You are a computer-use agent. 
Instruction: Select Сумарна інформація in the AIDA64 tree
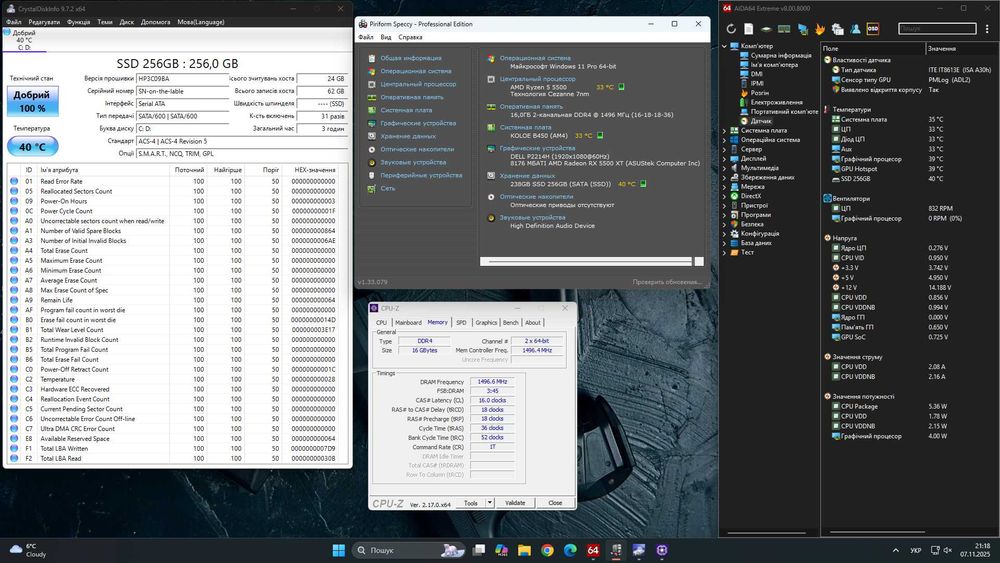pyautogui.click(x=781, y=55)
